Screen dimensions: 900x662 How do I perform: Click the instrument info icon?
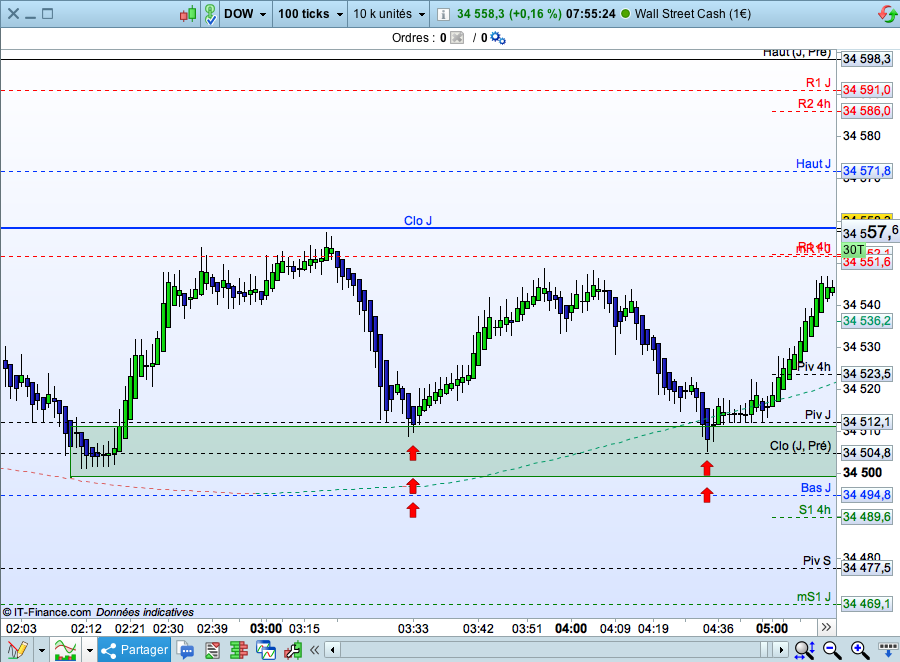(443, 14)
